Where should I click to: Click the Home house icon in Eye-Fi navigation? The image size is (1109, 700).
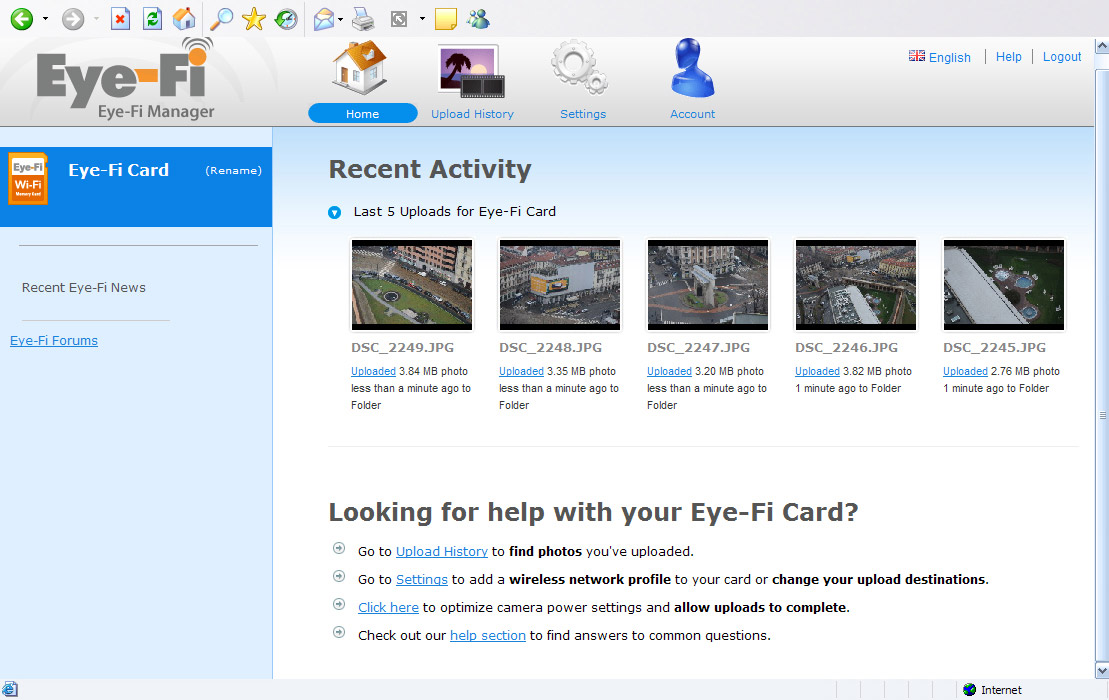pyautogui.click(x=360, y=67)
